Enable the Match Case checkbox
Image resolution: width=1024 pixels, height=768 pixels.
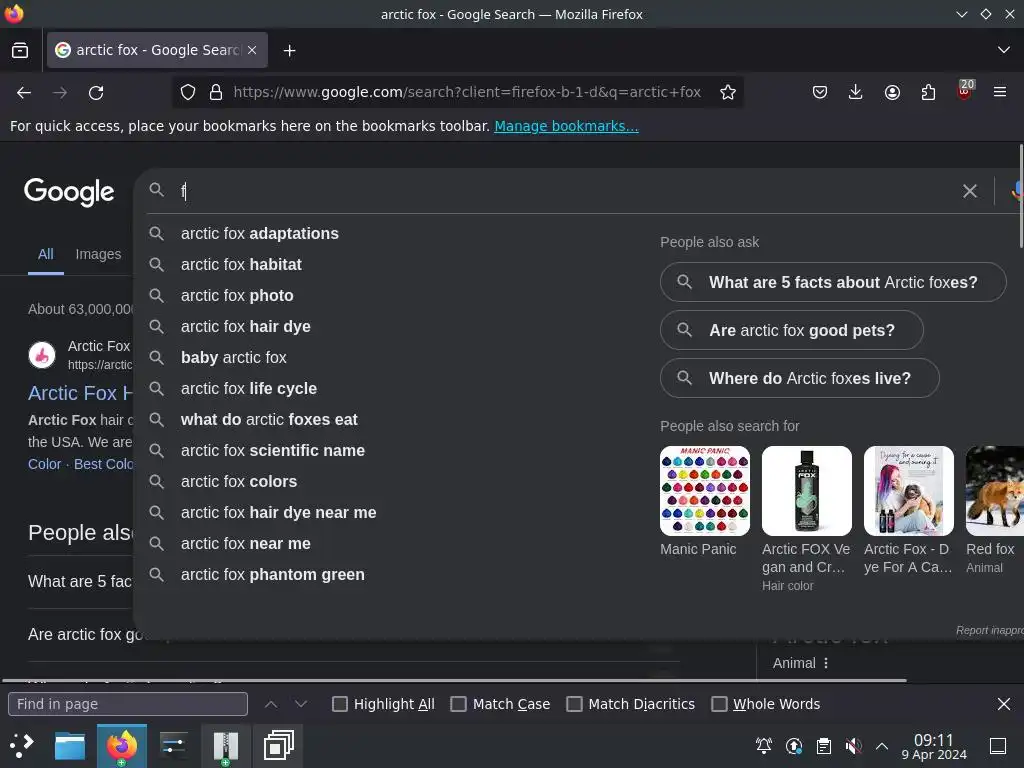pyautogui.click(x=458, y=704)
